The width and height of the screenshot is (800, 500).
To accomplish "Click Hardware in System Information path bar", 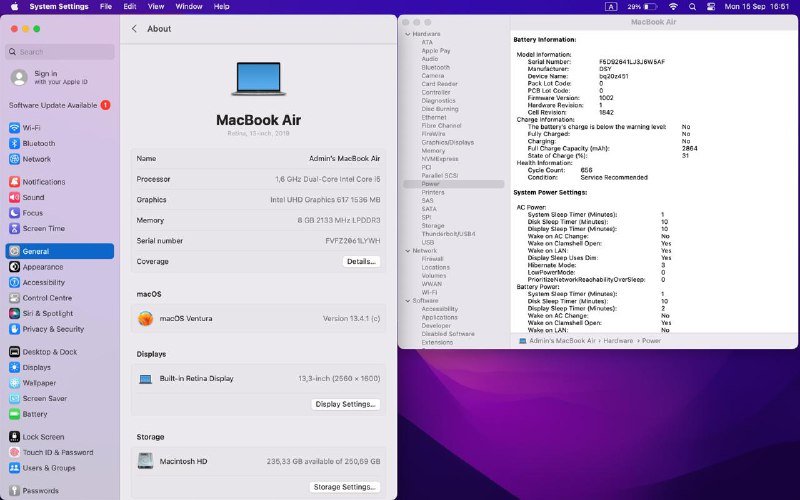I will coord(618,341).
